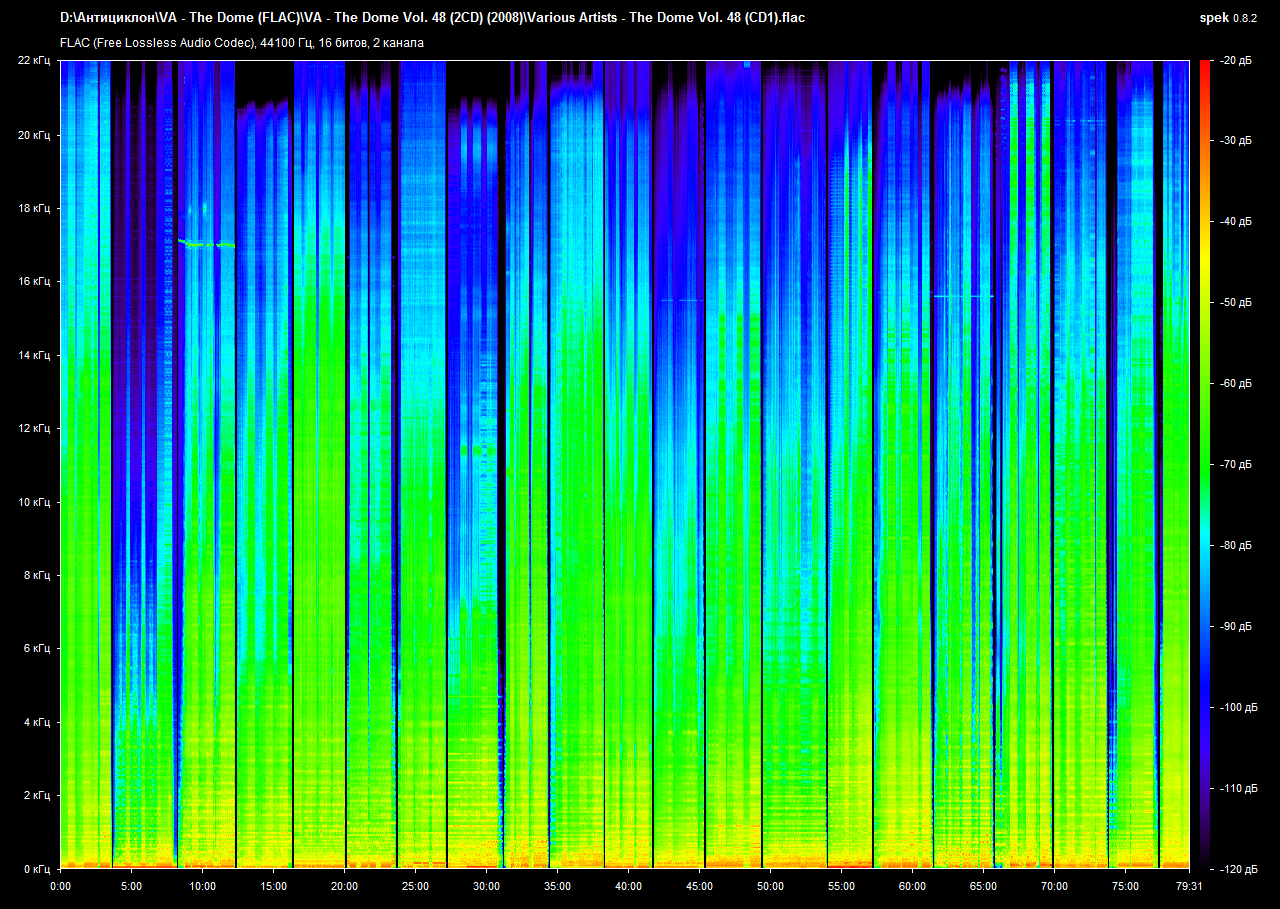The height and width of the screenshot is (909, 1280).
Task: Click the -70 дБ scale label
Action: click(1234, 465)
